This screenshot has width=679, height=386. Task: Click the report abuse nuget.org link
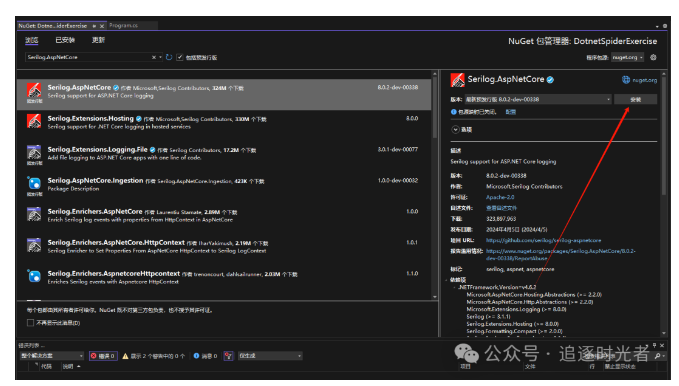point(561,255)
